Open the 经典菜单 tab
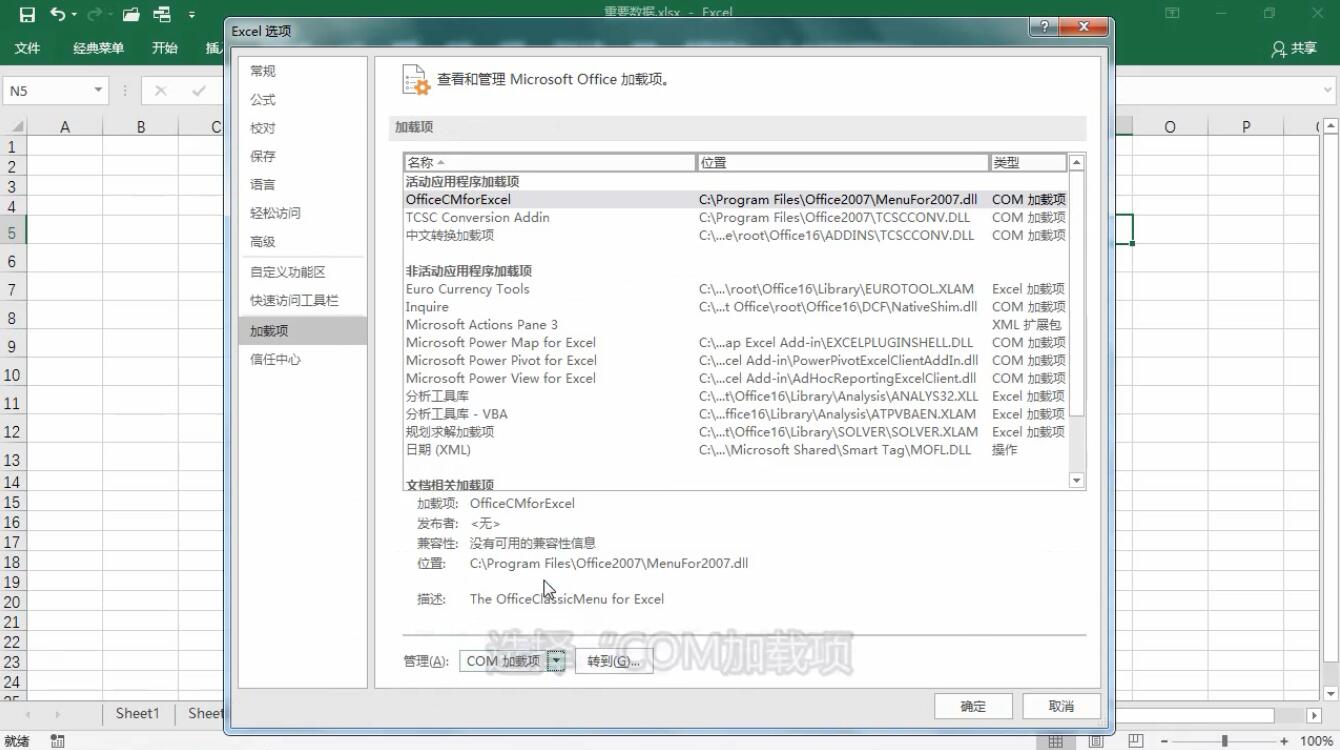 pyautogui.click(x=98, y=48)
